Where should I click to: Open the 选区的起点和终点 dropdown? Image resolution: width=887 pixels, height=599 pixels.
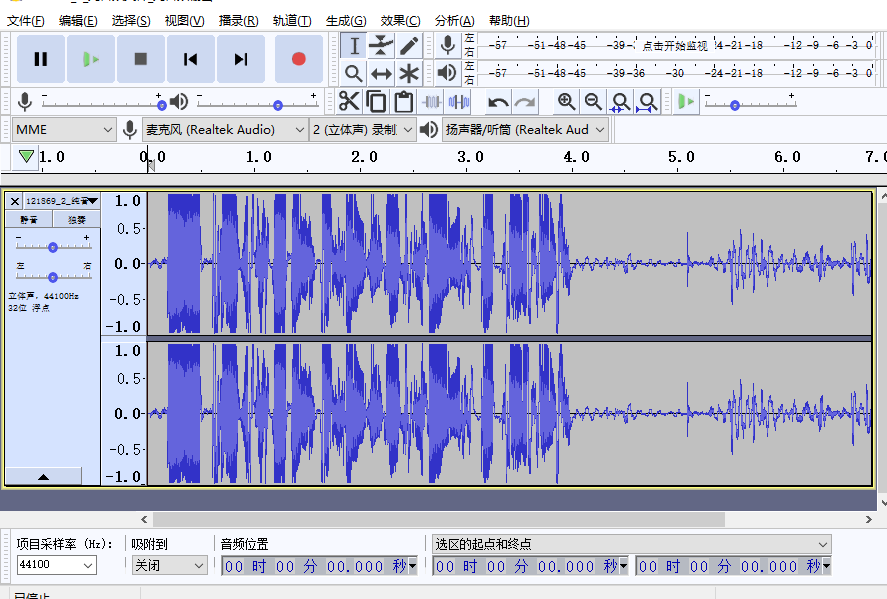tap(631, 544)
